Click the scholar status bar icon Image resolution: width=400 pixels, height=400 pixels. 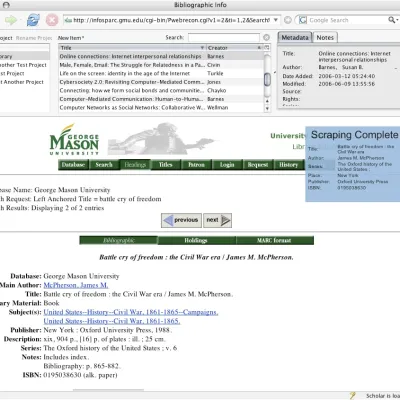pos(353,395)
